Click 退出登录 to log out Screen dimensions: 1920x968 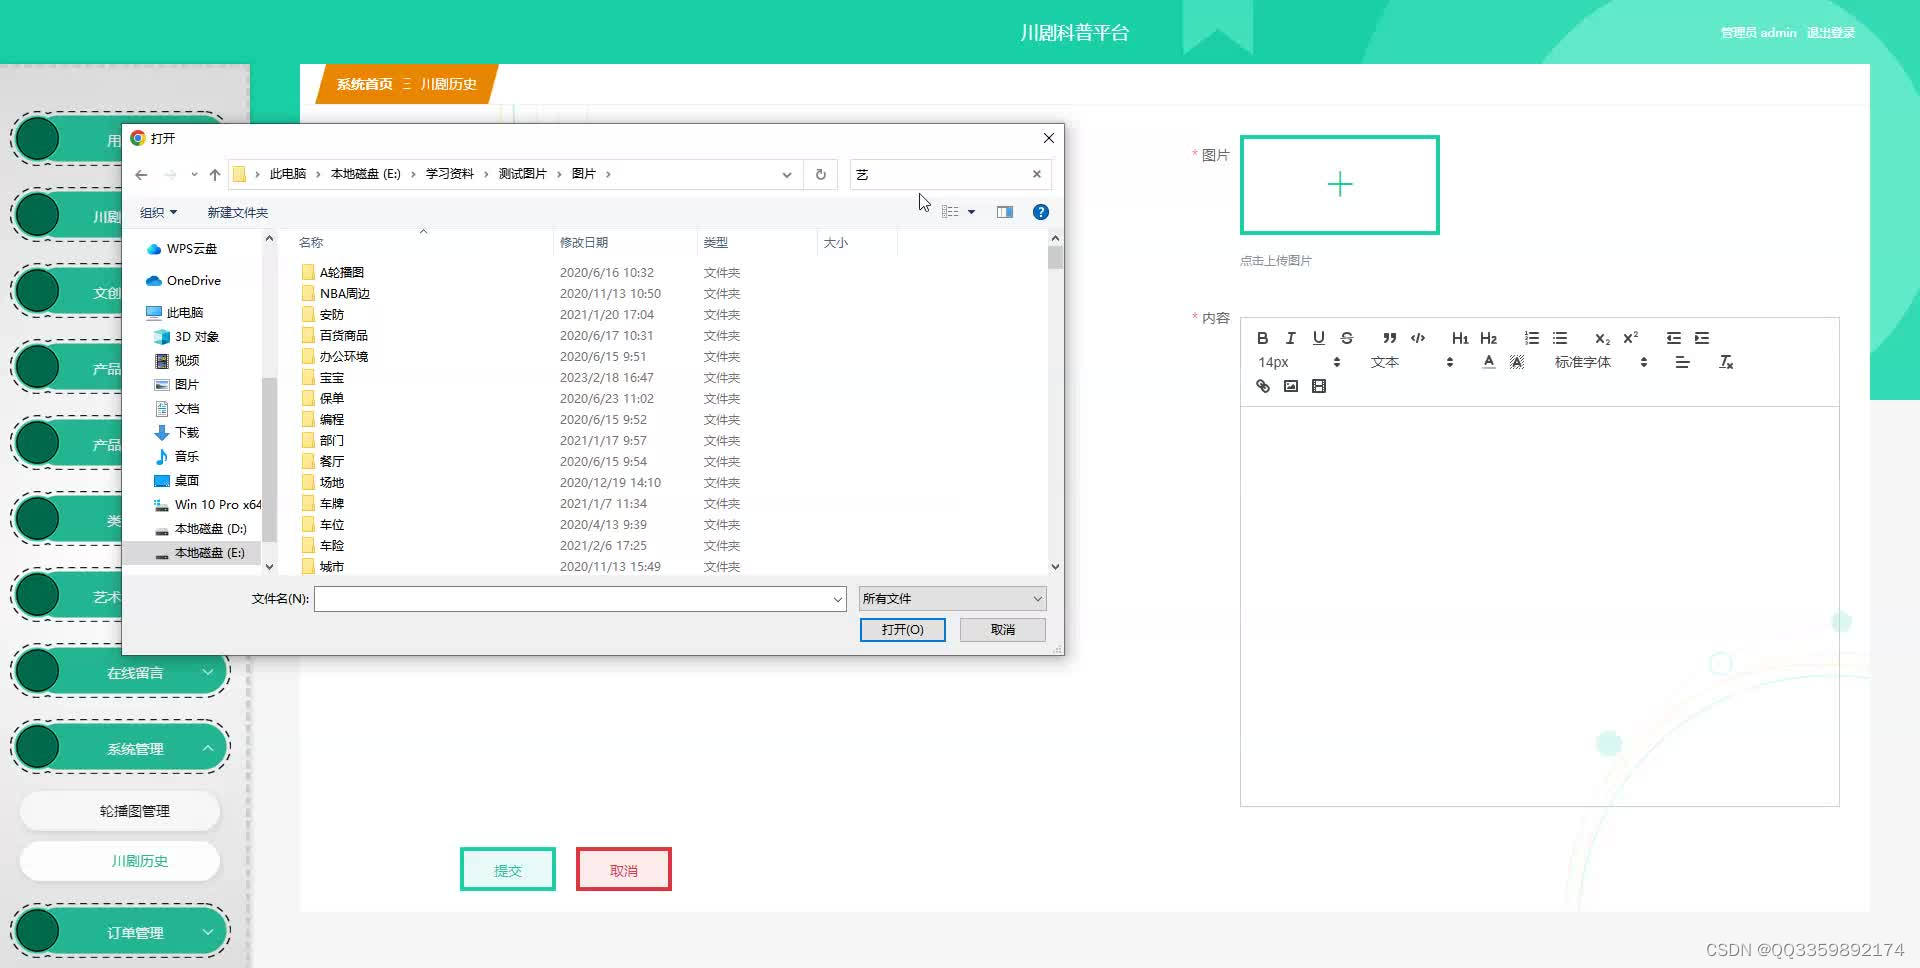tap(1830, 33)
